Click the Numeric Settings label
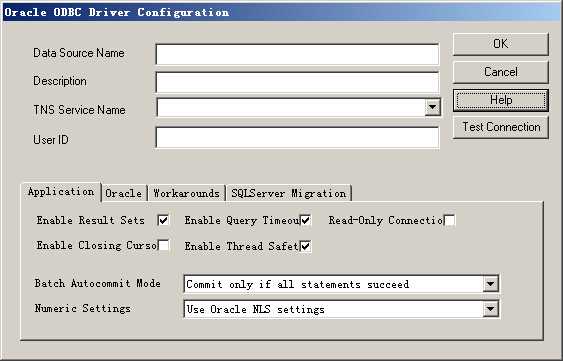 (x=83, y=308)
